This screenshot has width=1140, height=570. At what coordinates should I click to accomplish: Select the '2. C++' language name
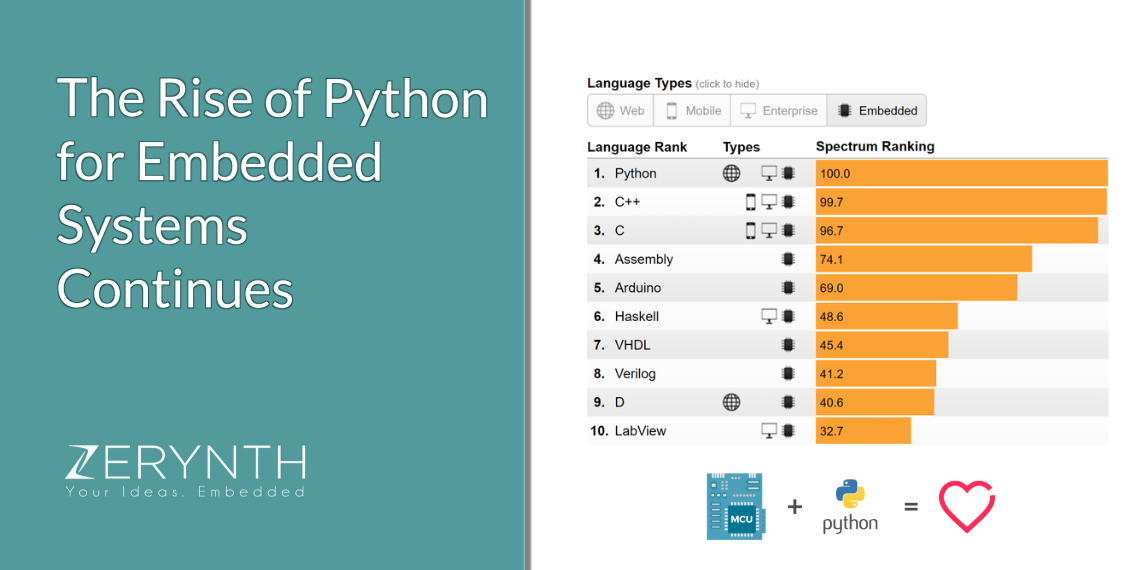(617, 202)
